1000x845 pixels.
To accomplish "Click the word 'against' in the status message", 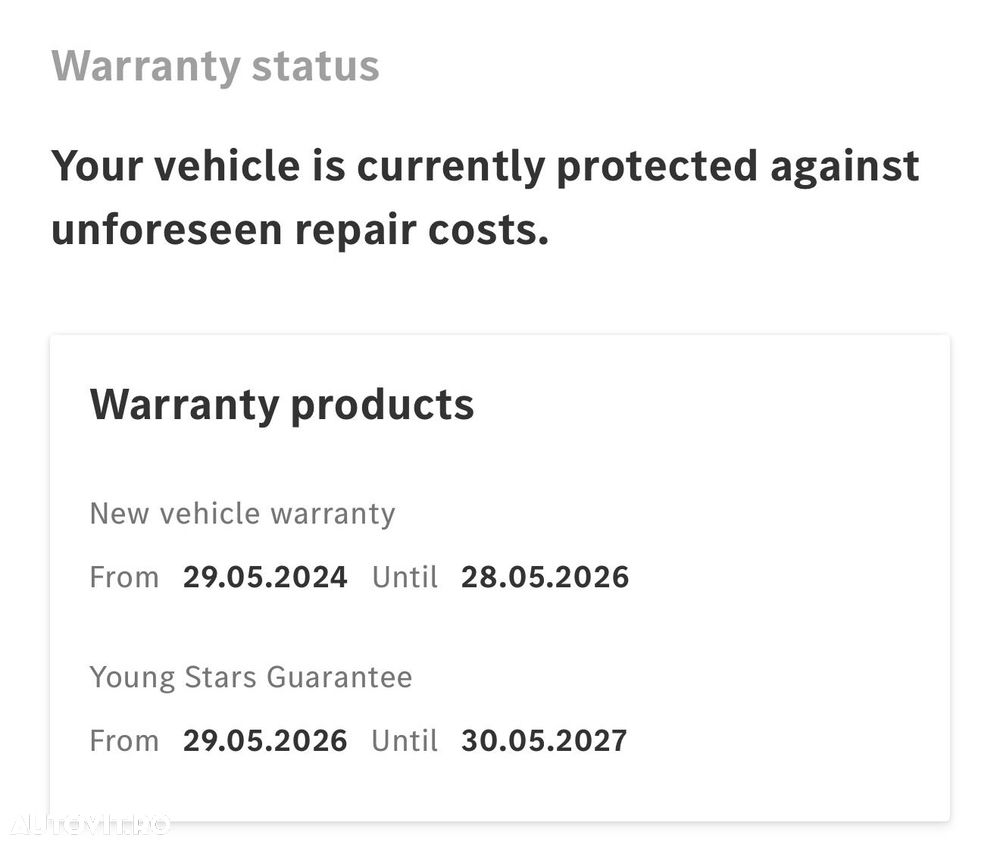I will (x=844, y=166).
